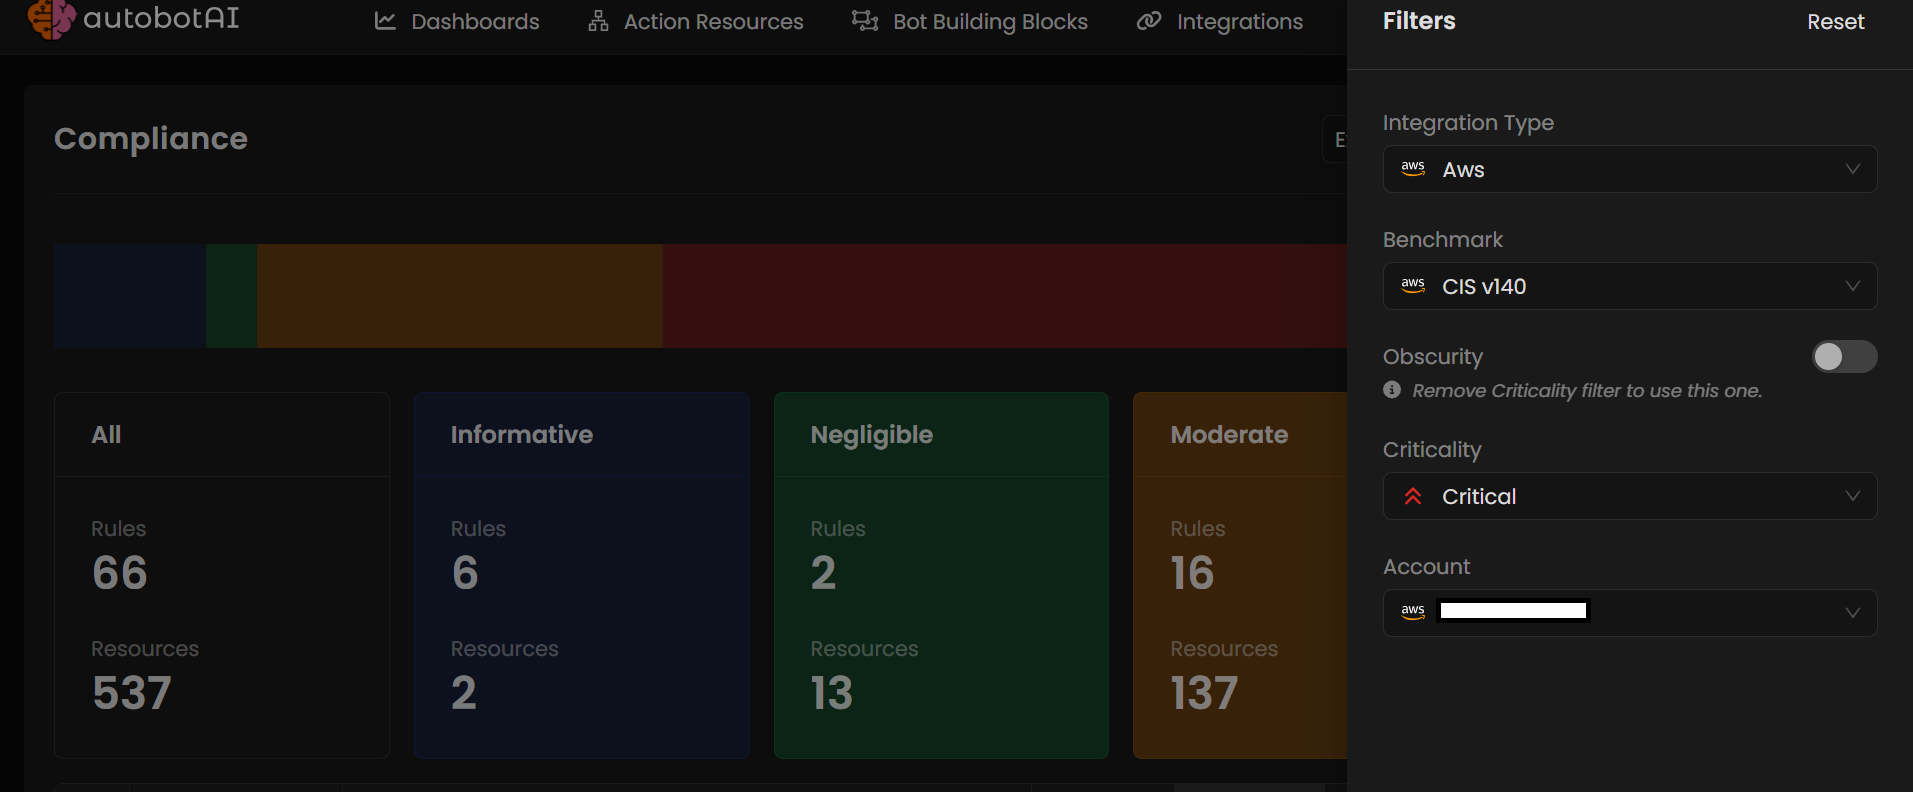Click the autobotAI brain logo icon
The height and width of the screenshot is (792, 1913).
pyautogui.click(x=51, y=19)
